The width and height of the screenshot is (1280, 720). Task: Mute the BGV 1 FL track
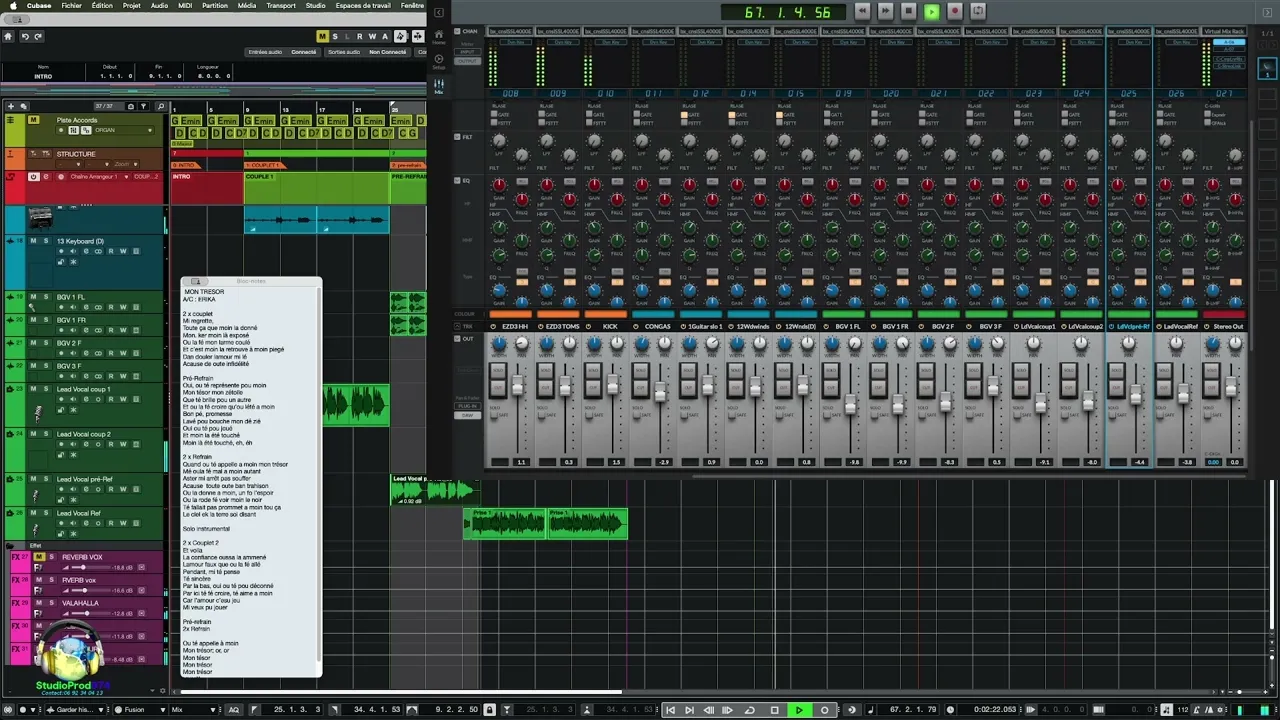coord(33,297)
